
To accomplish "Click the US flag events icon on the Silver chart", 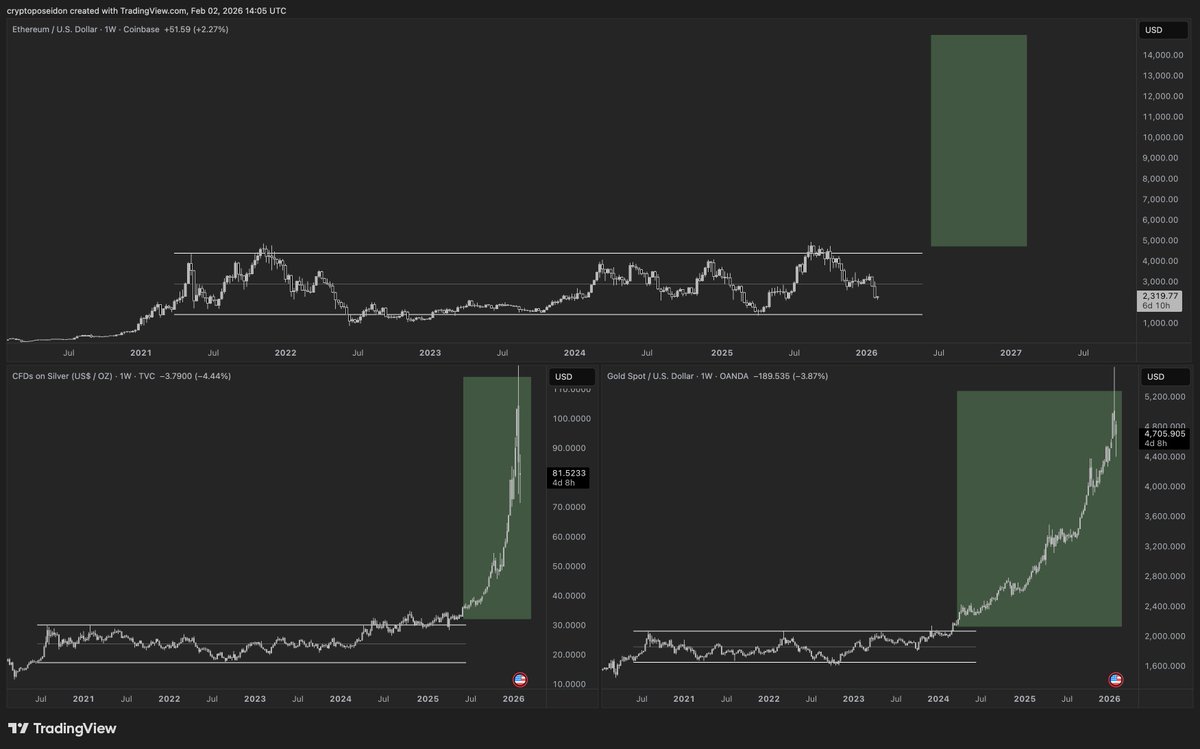I will (521, 678).
